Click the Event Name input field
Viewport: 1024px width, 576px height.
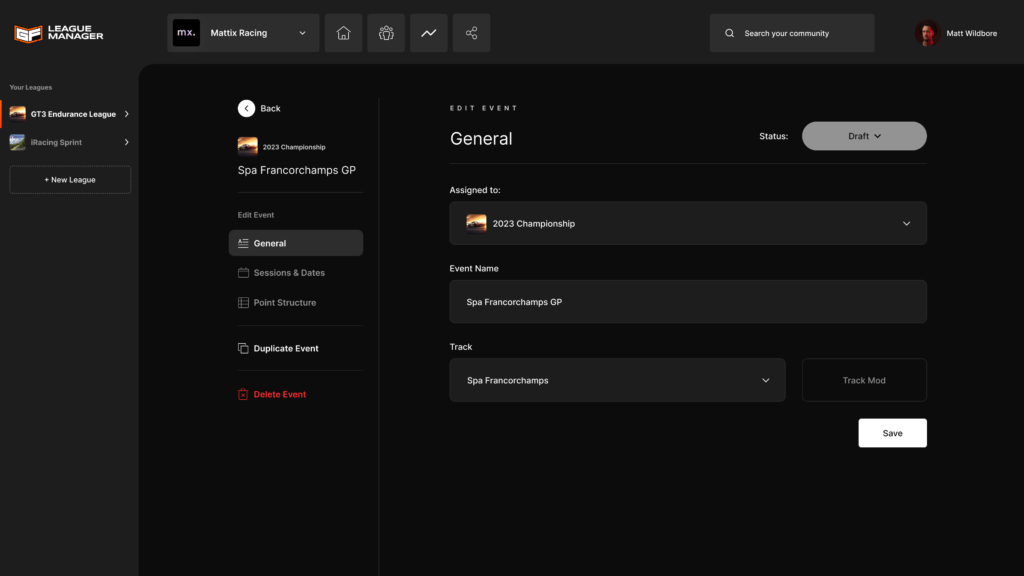[688, 302]
